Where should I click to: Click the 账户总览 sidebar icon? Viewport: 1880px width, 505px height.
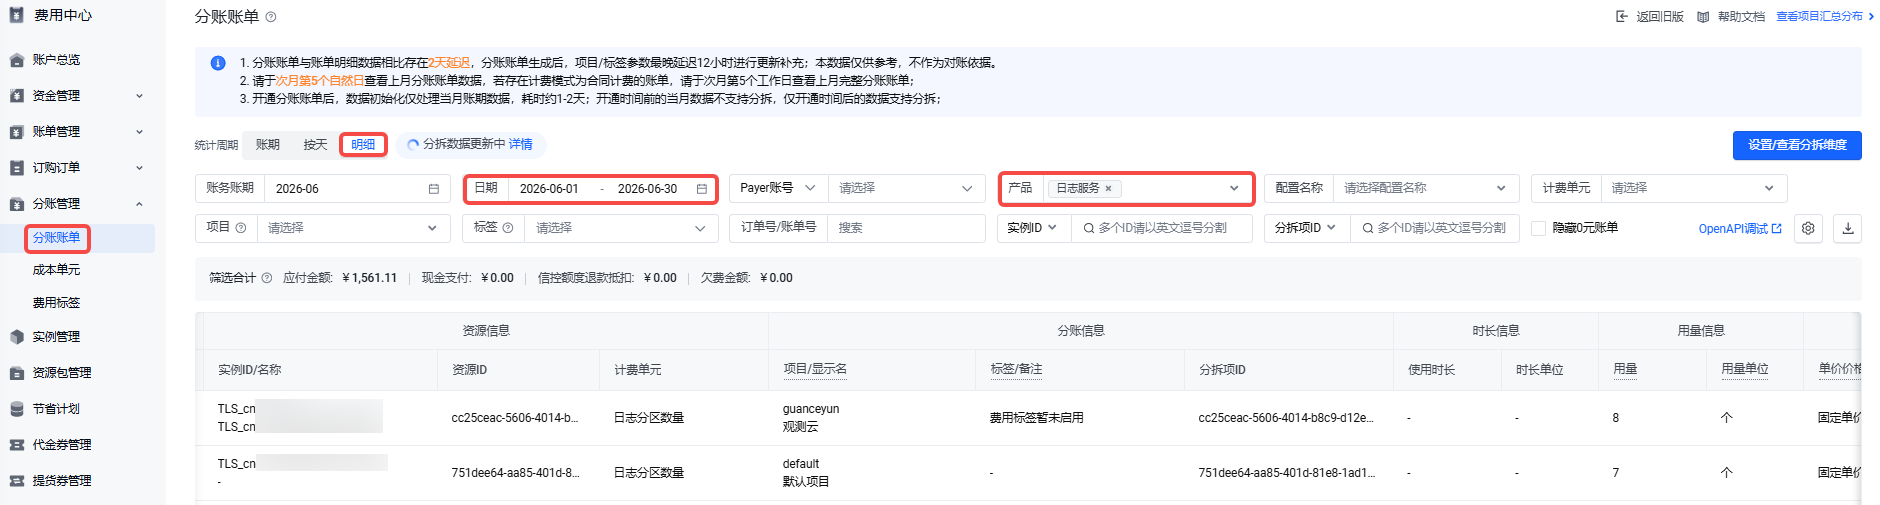(x=16, y=60)
